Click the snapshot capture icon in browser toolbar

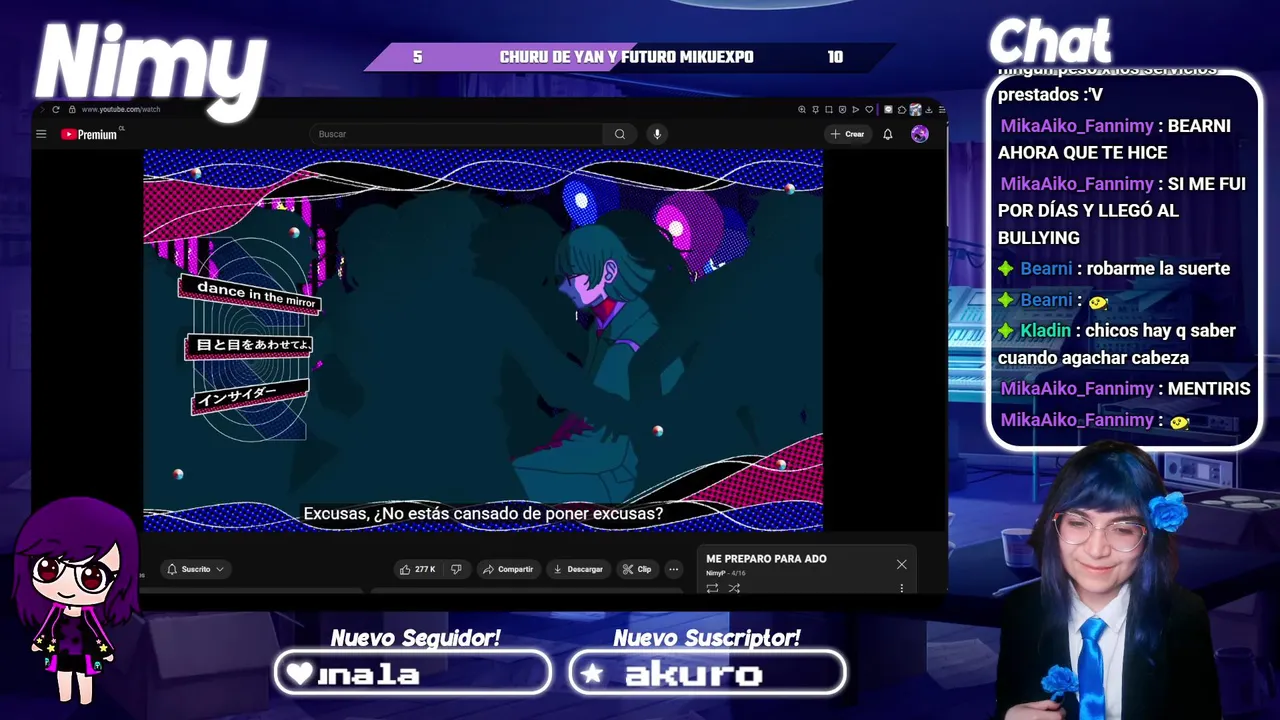point(829,109)
